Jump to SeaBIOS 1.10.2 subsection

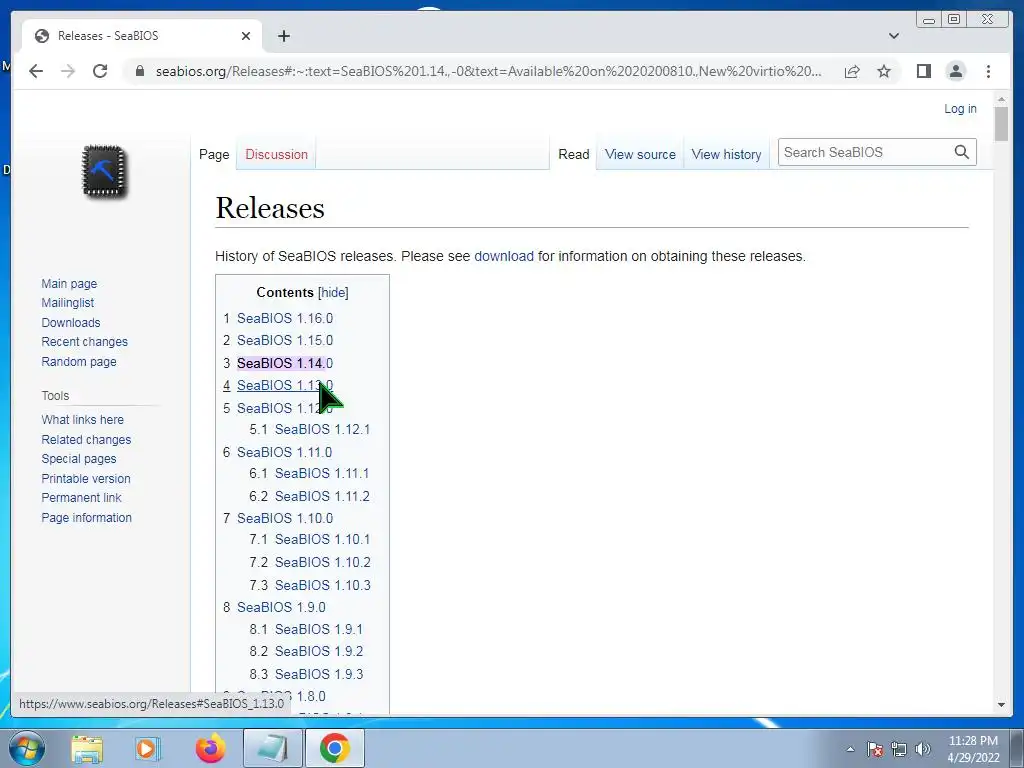pos(323,562)
